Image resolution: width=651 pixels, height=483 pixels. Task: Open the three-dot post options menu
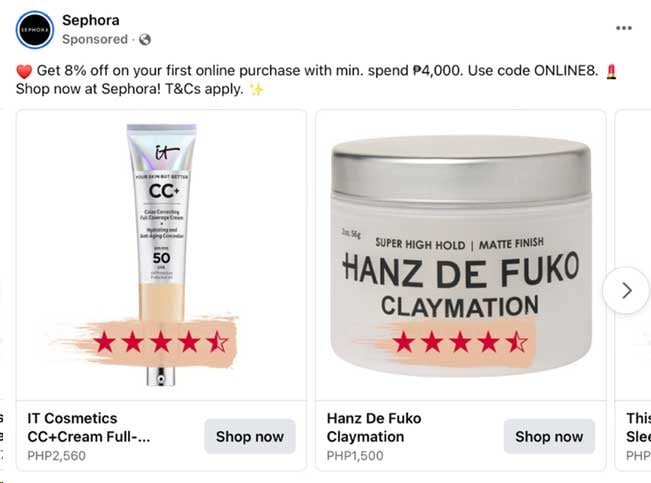point(624,28)
